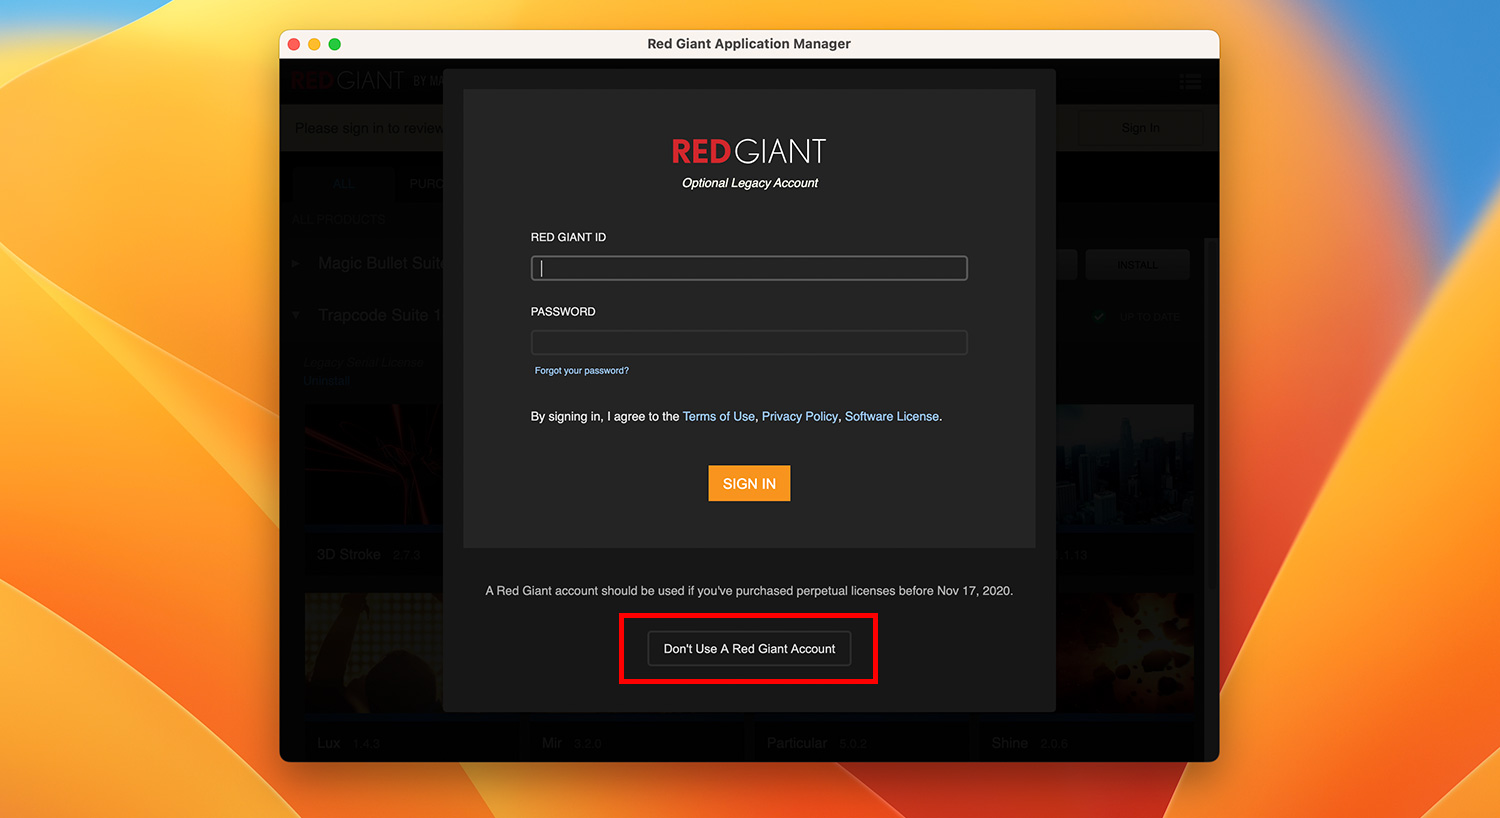
Task: Open the Privacy Policy link
Action: [x=799, y=416]
